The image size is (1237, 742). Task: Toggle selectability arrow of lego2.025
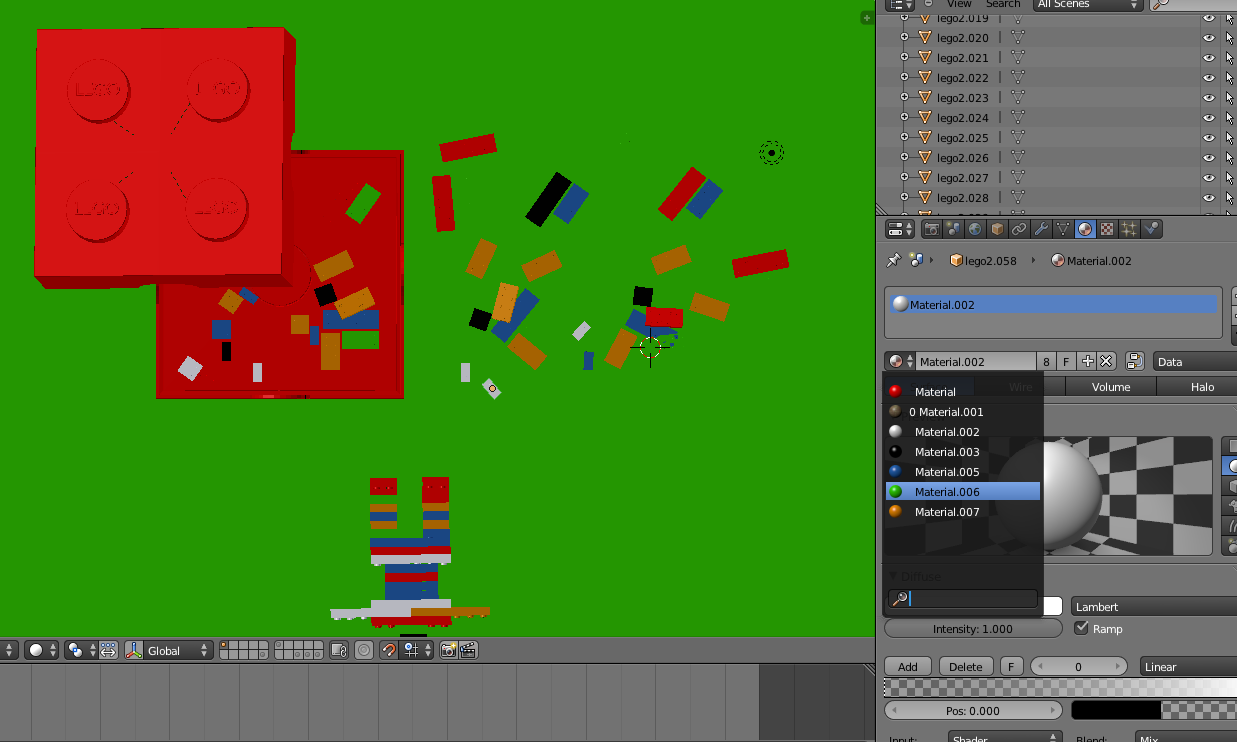1229,138
